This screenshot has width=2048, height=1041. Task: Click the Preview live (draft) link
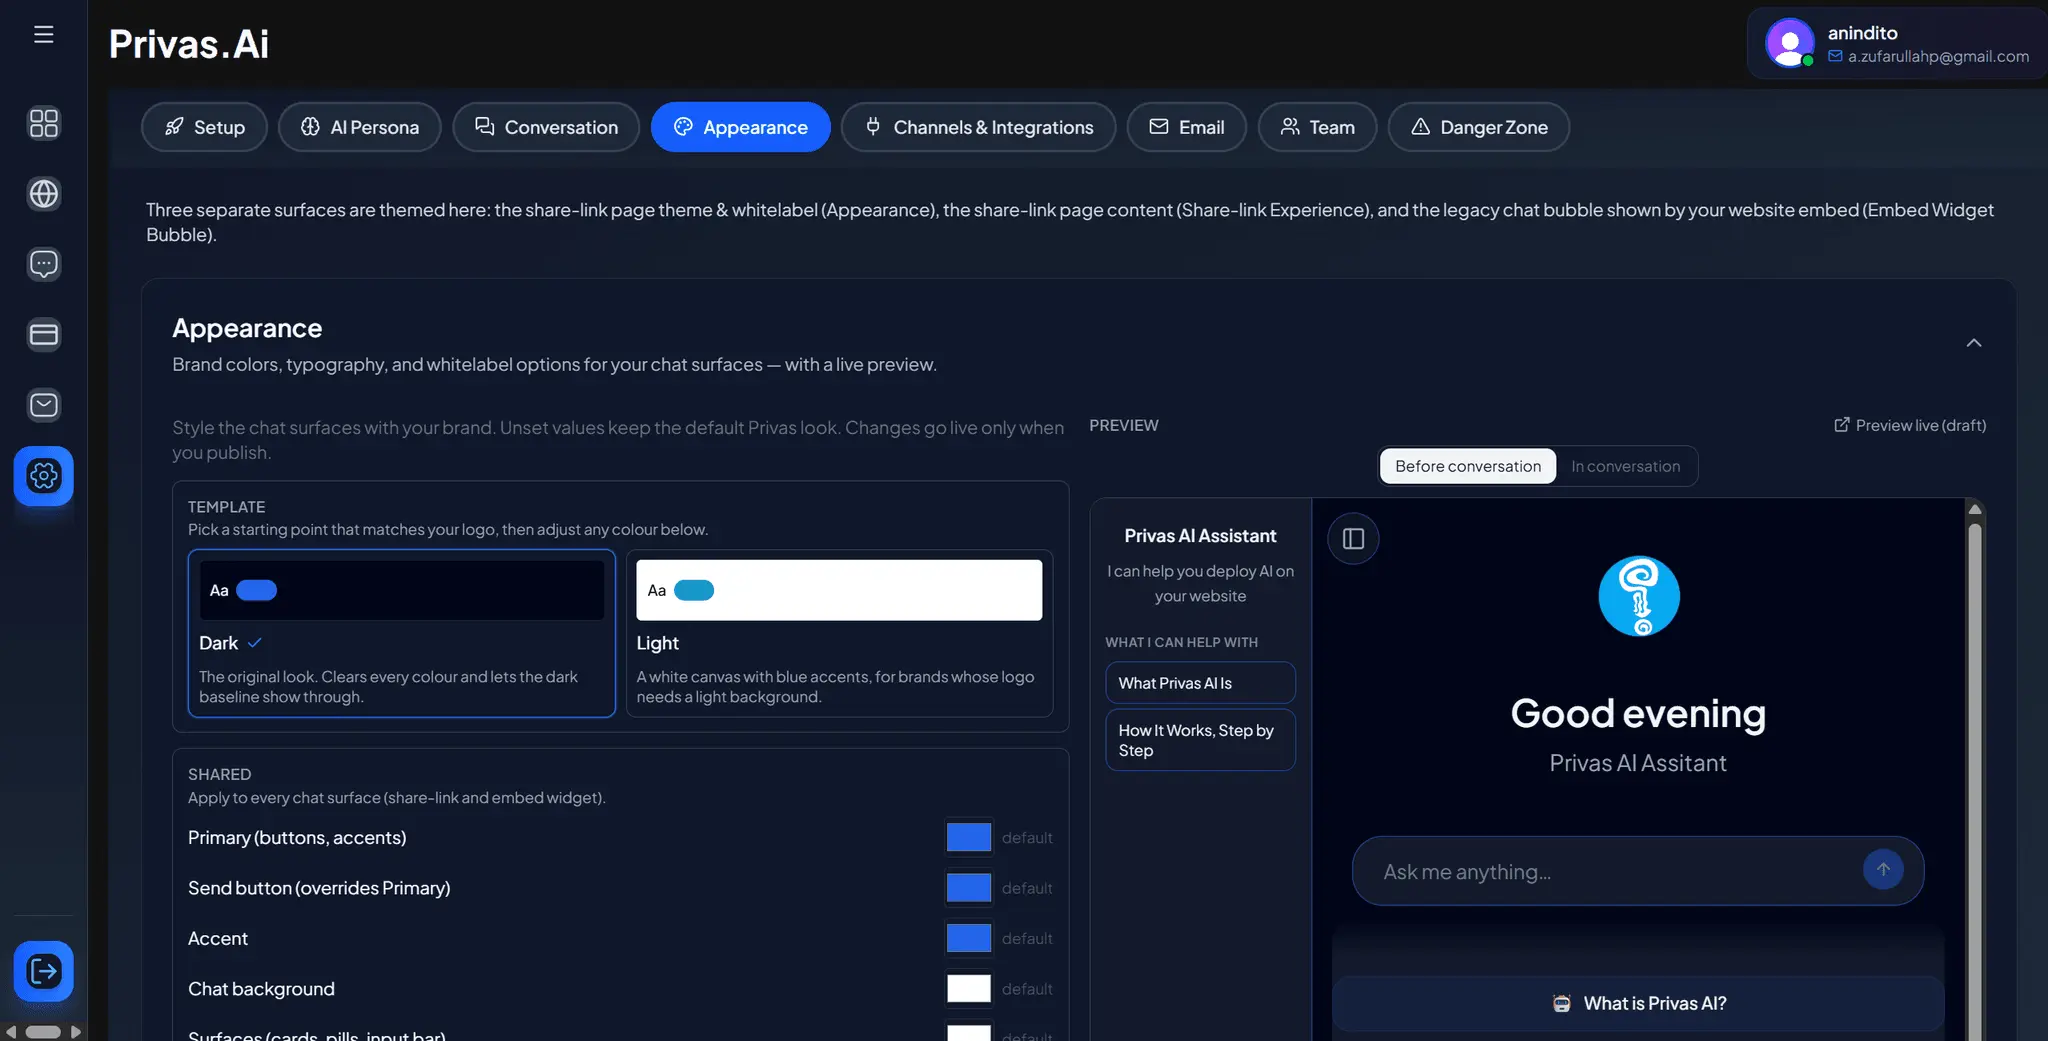click(x=1910, y=425)
